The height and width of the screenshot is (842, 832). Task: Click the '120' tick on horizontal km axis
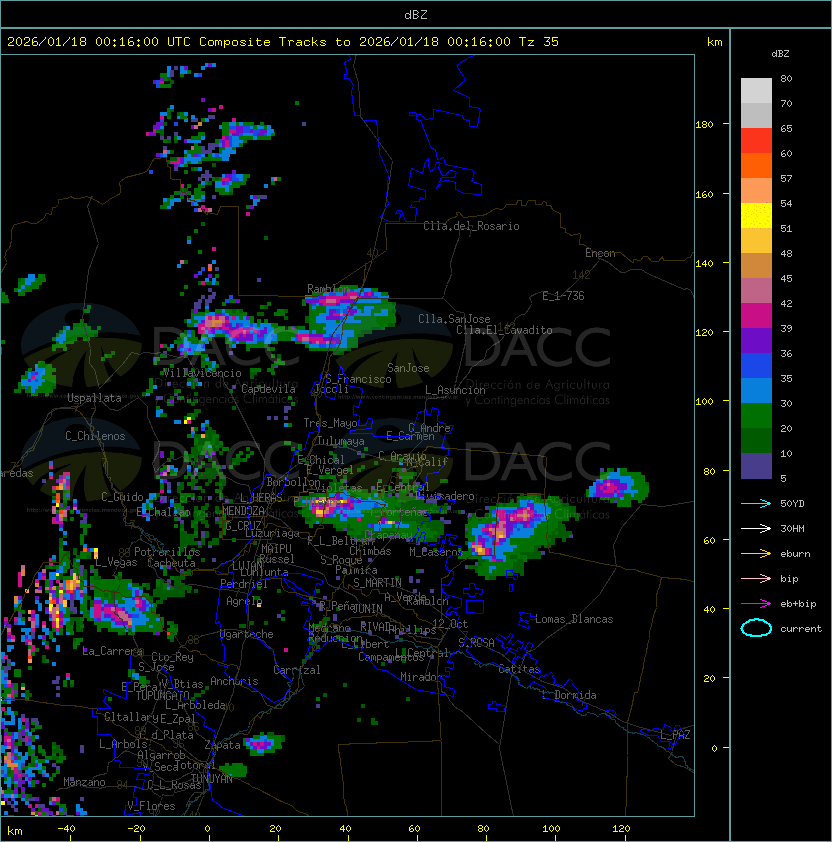621,829
